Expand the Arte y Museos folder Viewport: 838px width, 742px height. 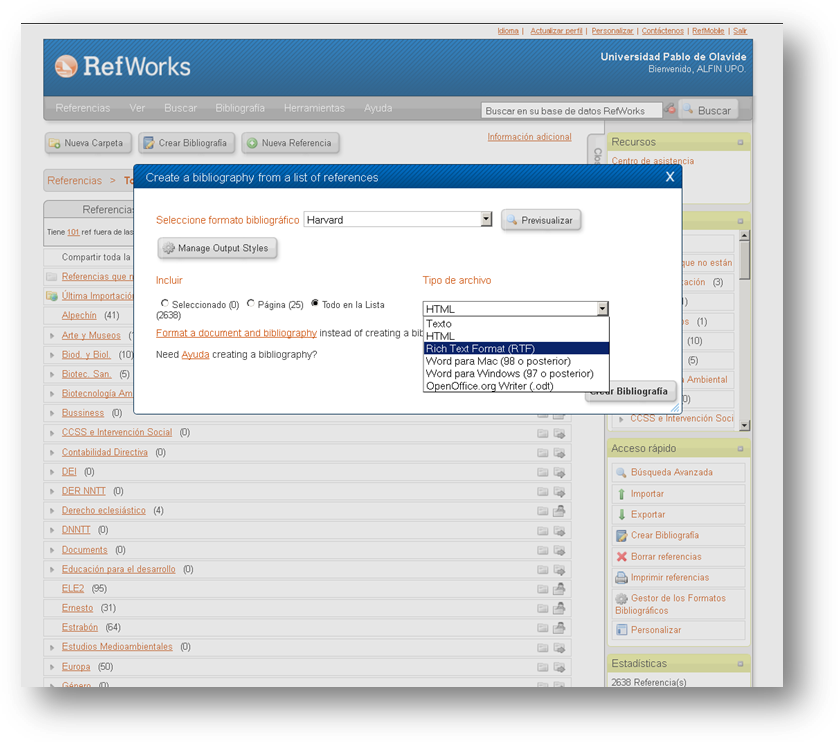(52, 336)
